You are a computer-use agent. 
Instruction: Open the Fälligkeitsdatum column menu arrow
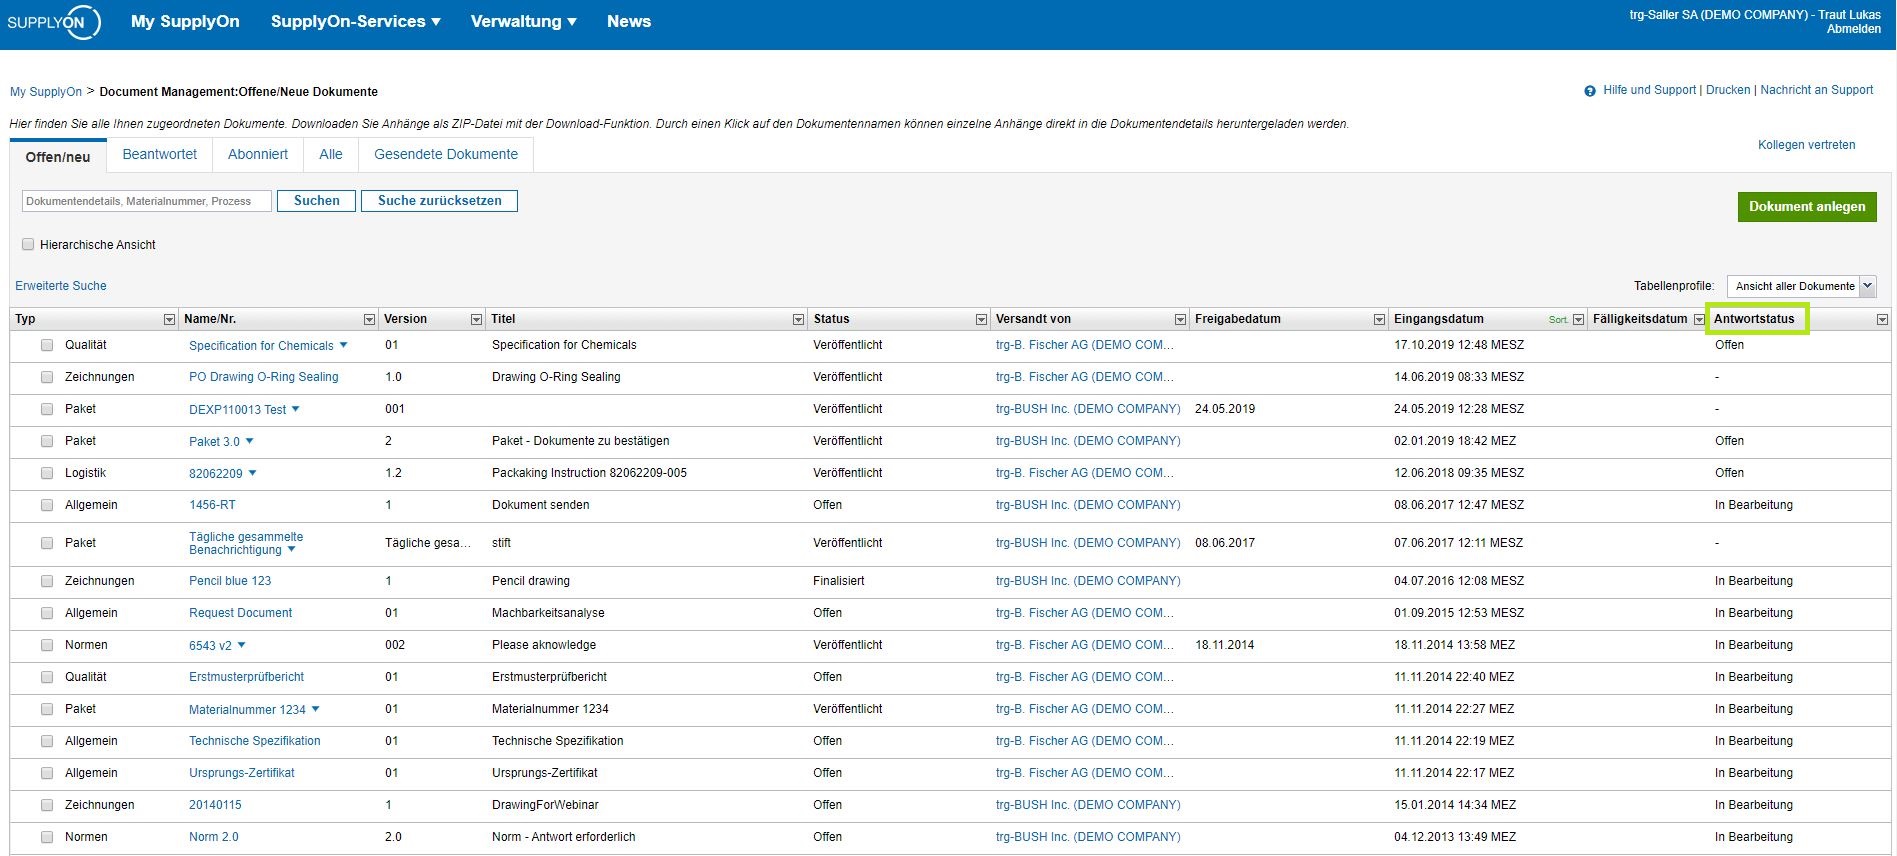pyautogui.click(x=1699, y=320)
